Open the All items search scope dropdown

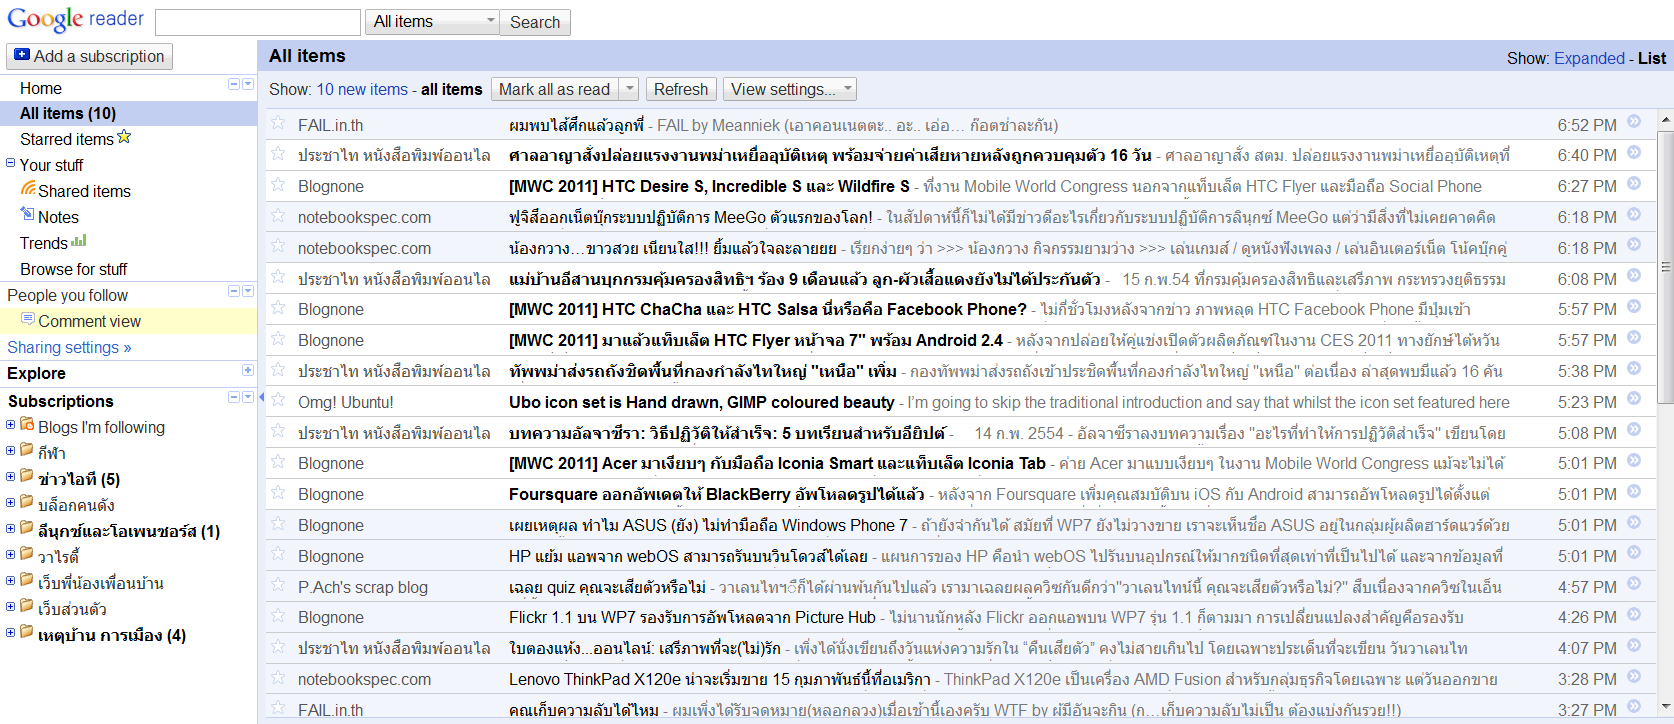[433, 22]
